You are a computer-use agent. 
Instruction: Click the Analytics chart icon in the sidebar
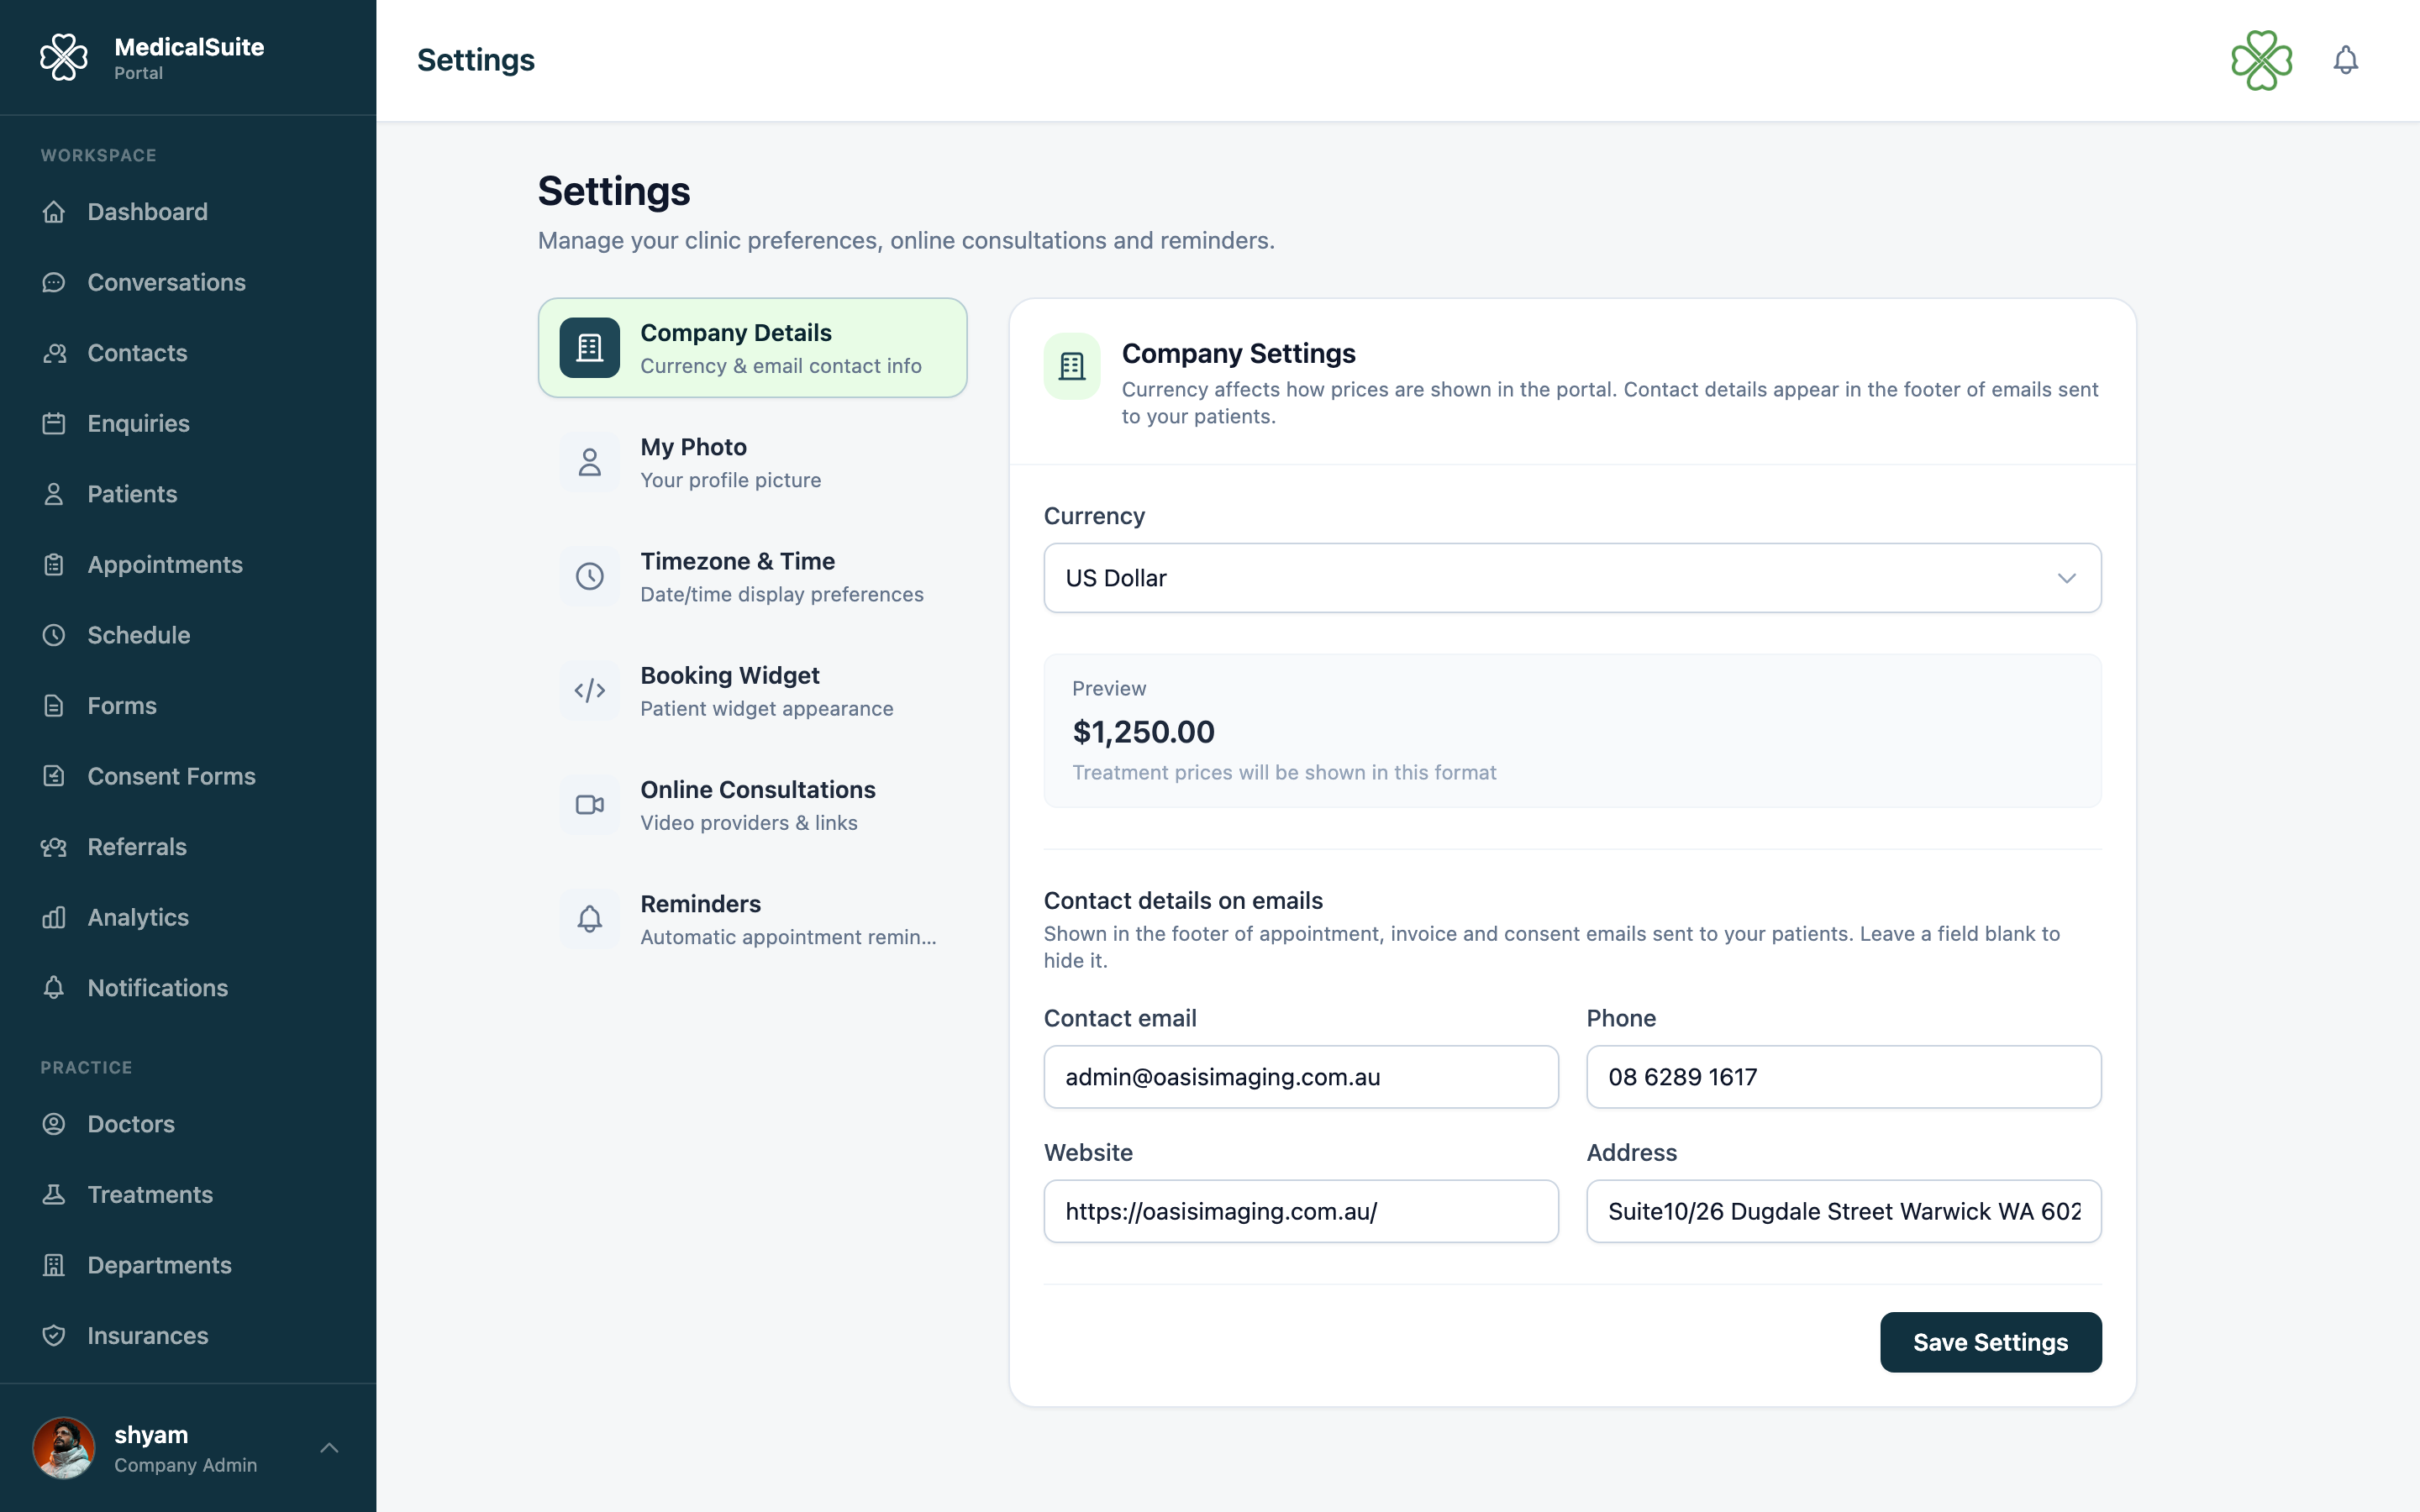coord(54,917)
